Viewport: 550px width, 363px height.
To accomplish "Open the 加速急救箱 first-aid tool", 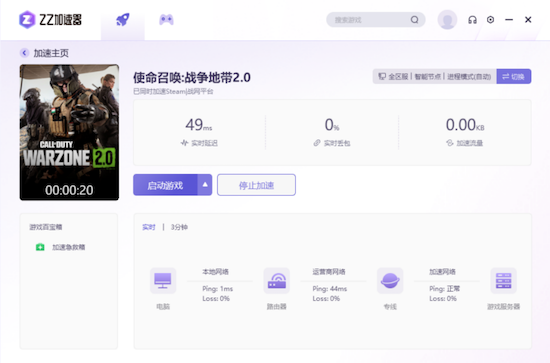I will 61,247.
